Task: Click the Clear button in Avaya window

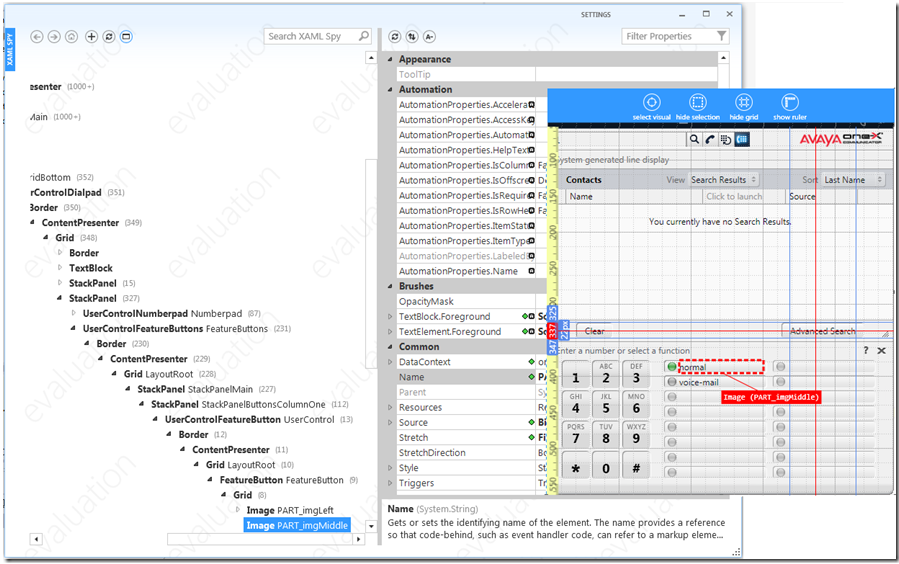Action: [x=595, y=331]
